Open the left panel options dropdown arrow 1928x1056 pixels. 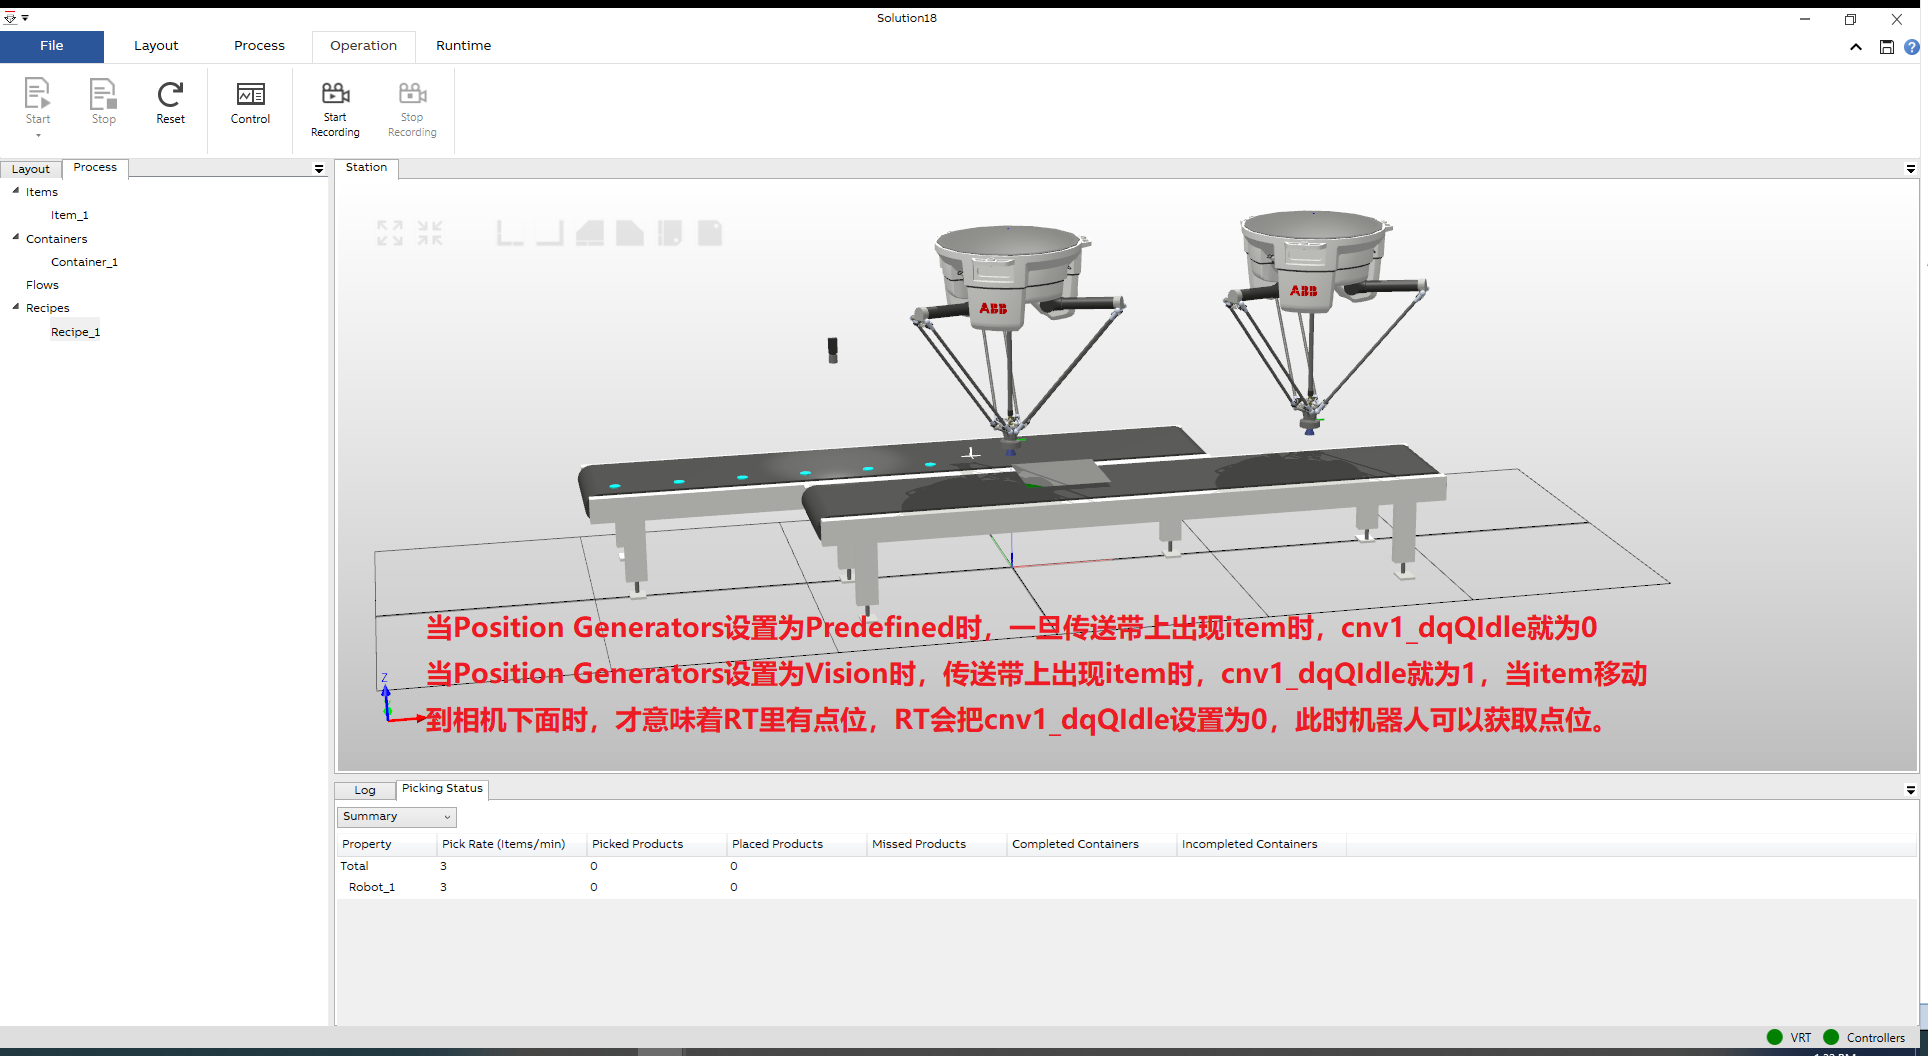(x=319, y=169)
